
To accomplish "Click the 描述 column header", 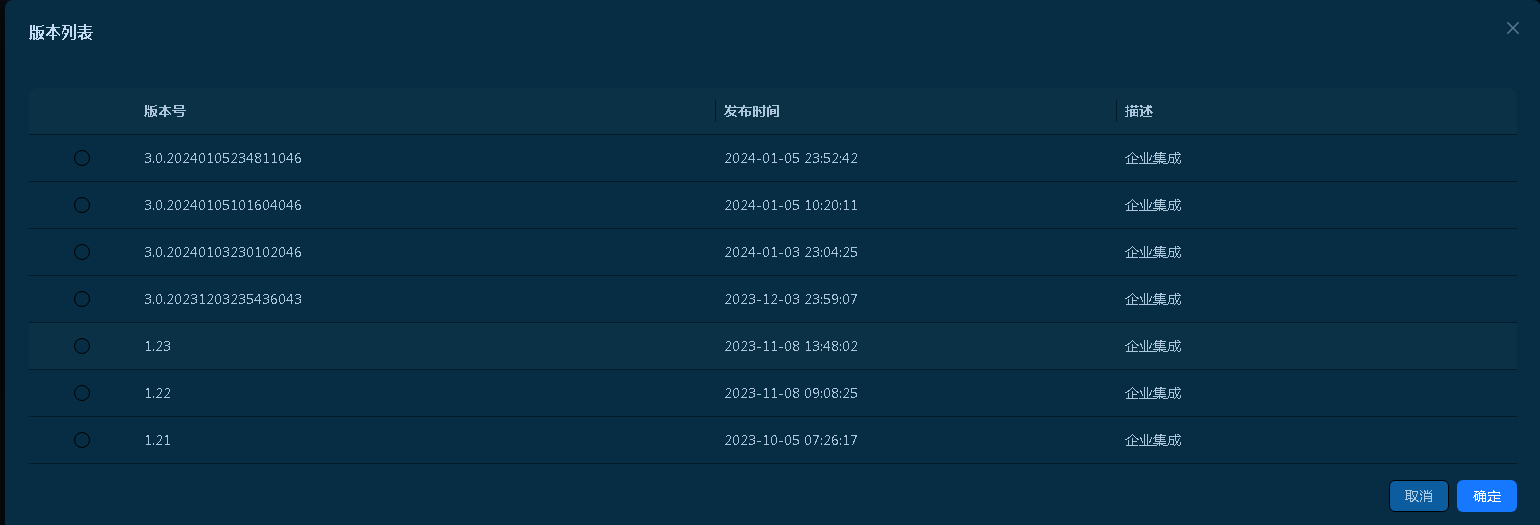I will pyautogui.click(x=1139, y=111).
